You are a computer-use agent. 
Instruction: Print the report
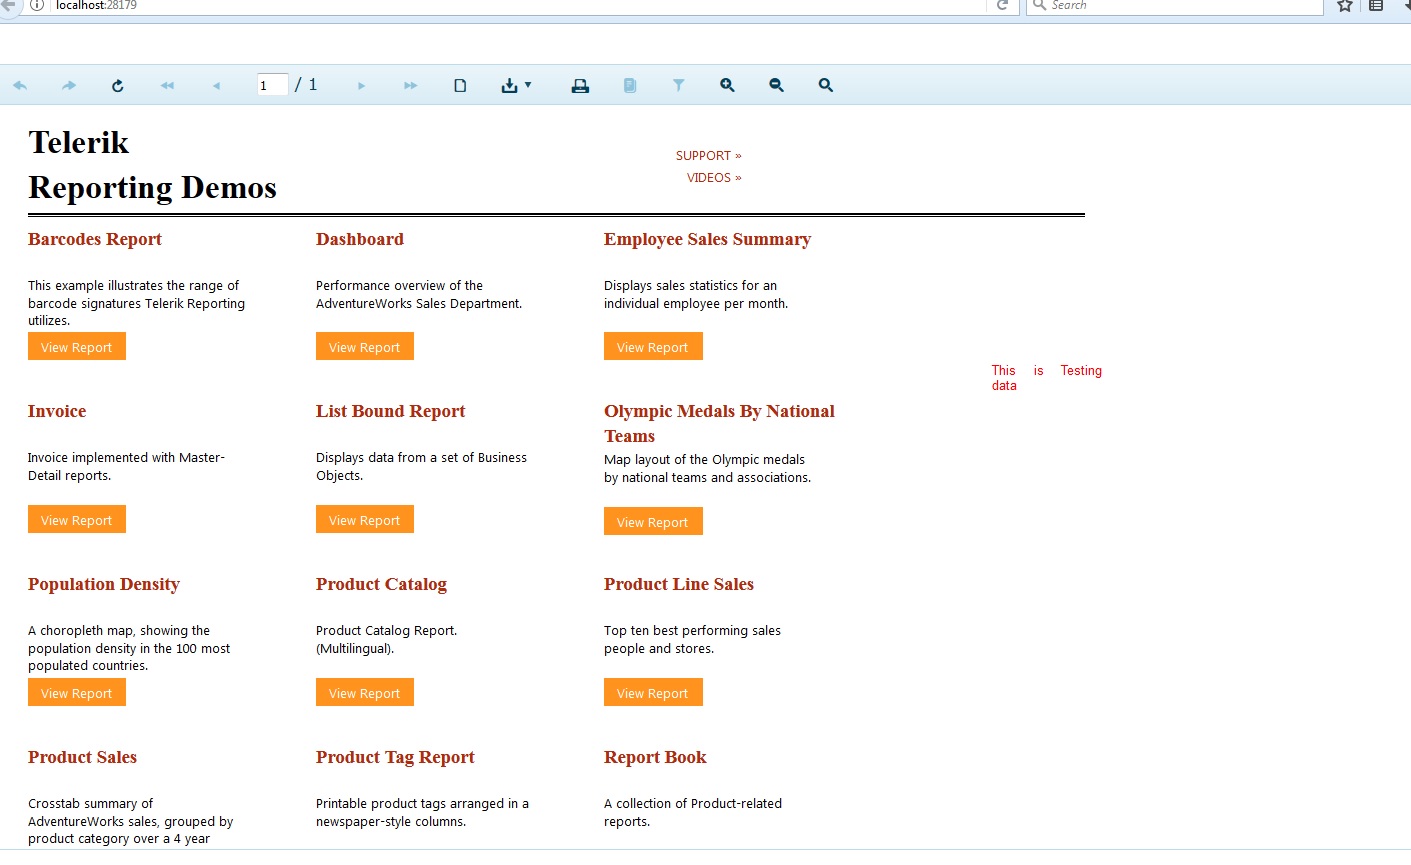point(580,86)
